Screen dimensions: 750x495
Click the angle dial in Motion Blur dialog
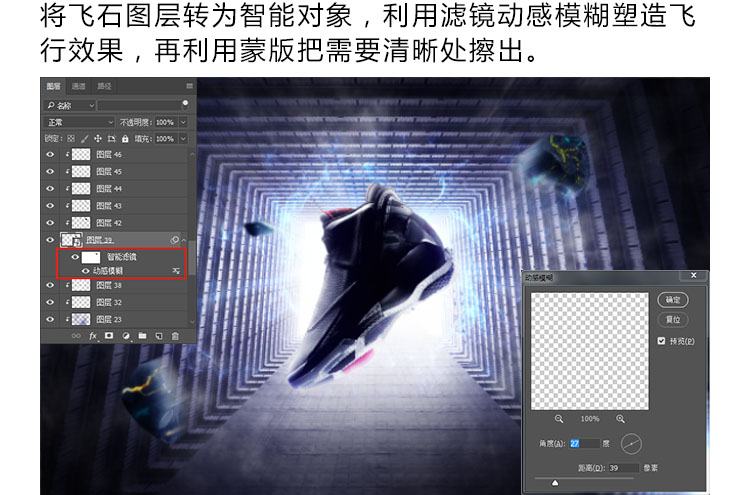point(631,444)
